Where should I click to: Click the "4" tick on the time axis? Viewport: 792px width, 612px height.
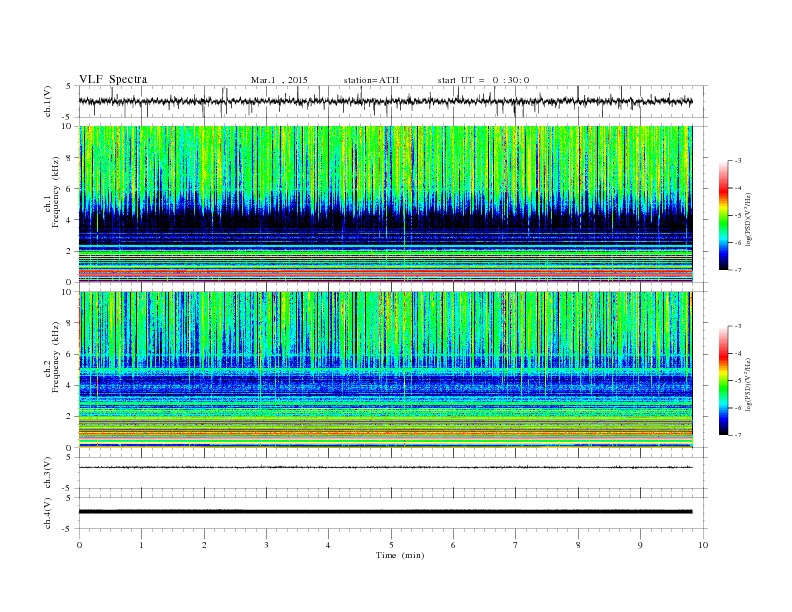[328, 545]
